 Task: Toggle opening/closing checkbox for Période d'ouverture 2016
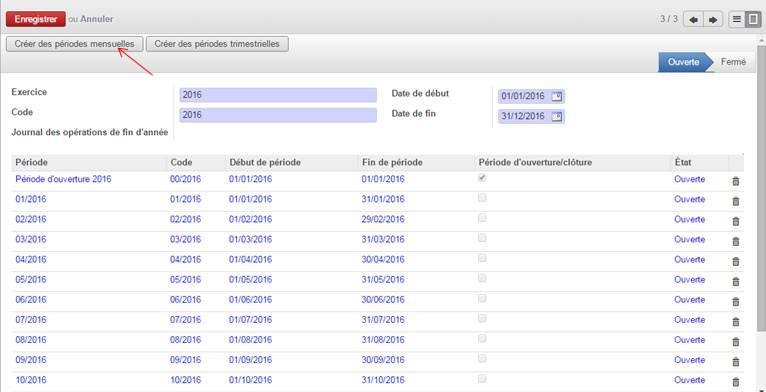(482, 178)
